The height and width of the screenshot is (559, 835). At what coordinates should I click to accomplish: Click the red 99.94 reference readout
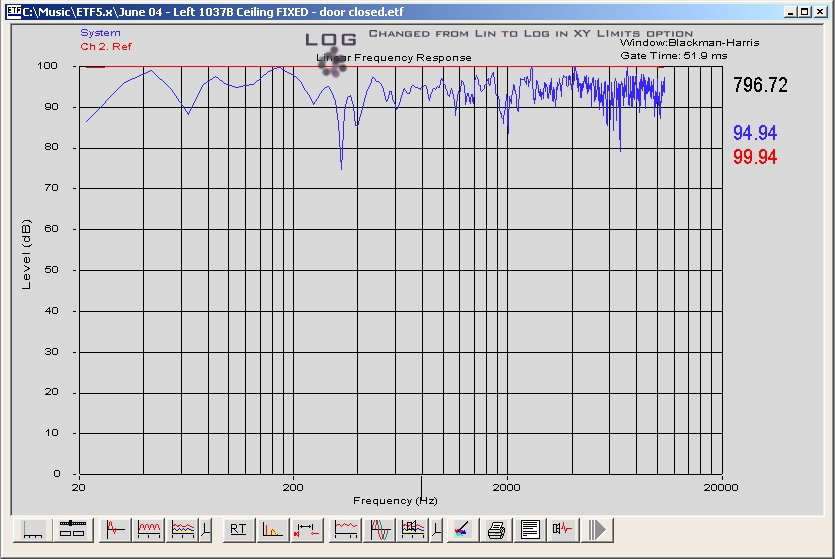coord(754,157)
